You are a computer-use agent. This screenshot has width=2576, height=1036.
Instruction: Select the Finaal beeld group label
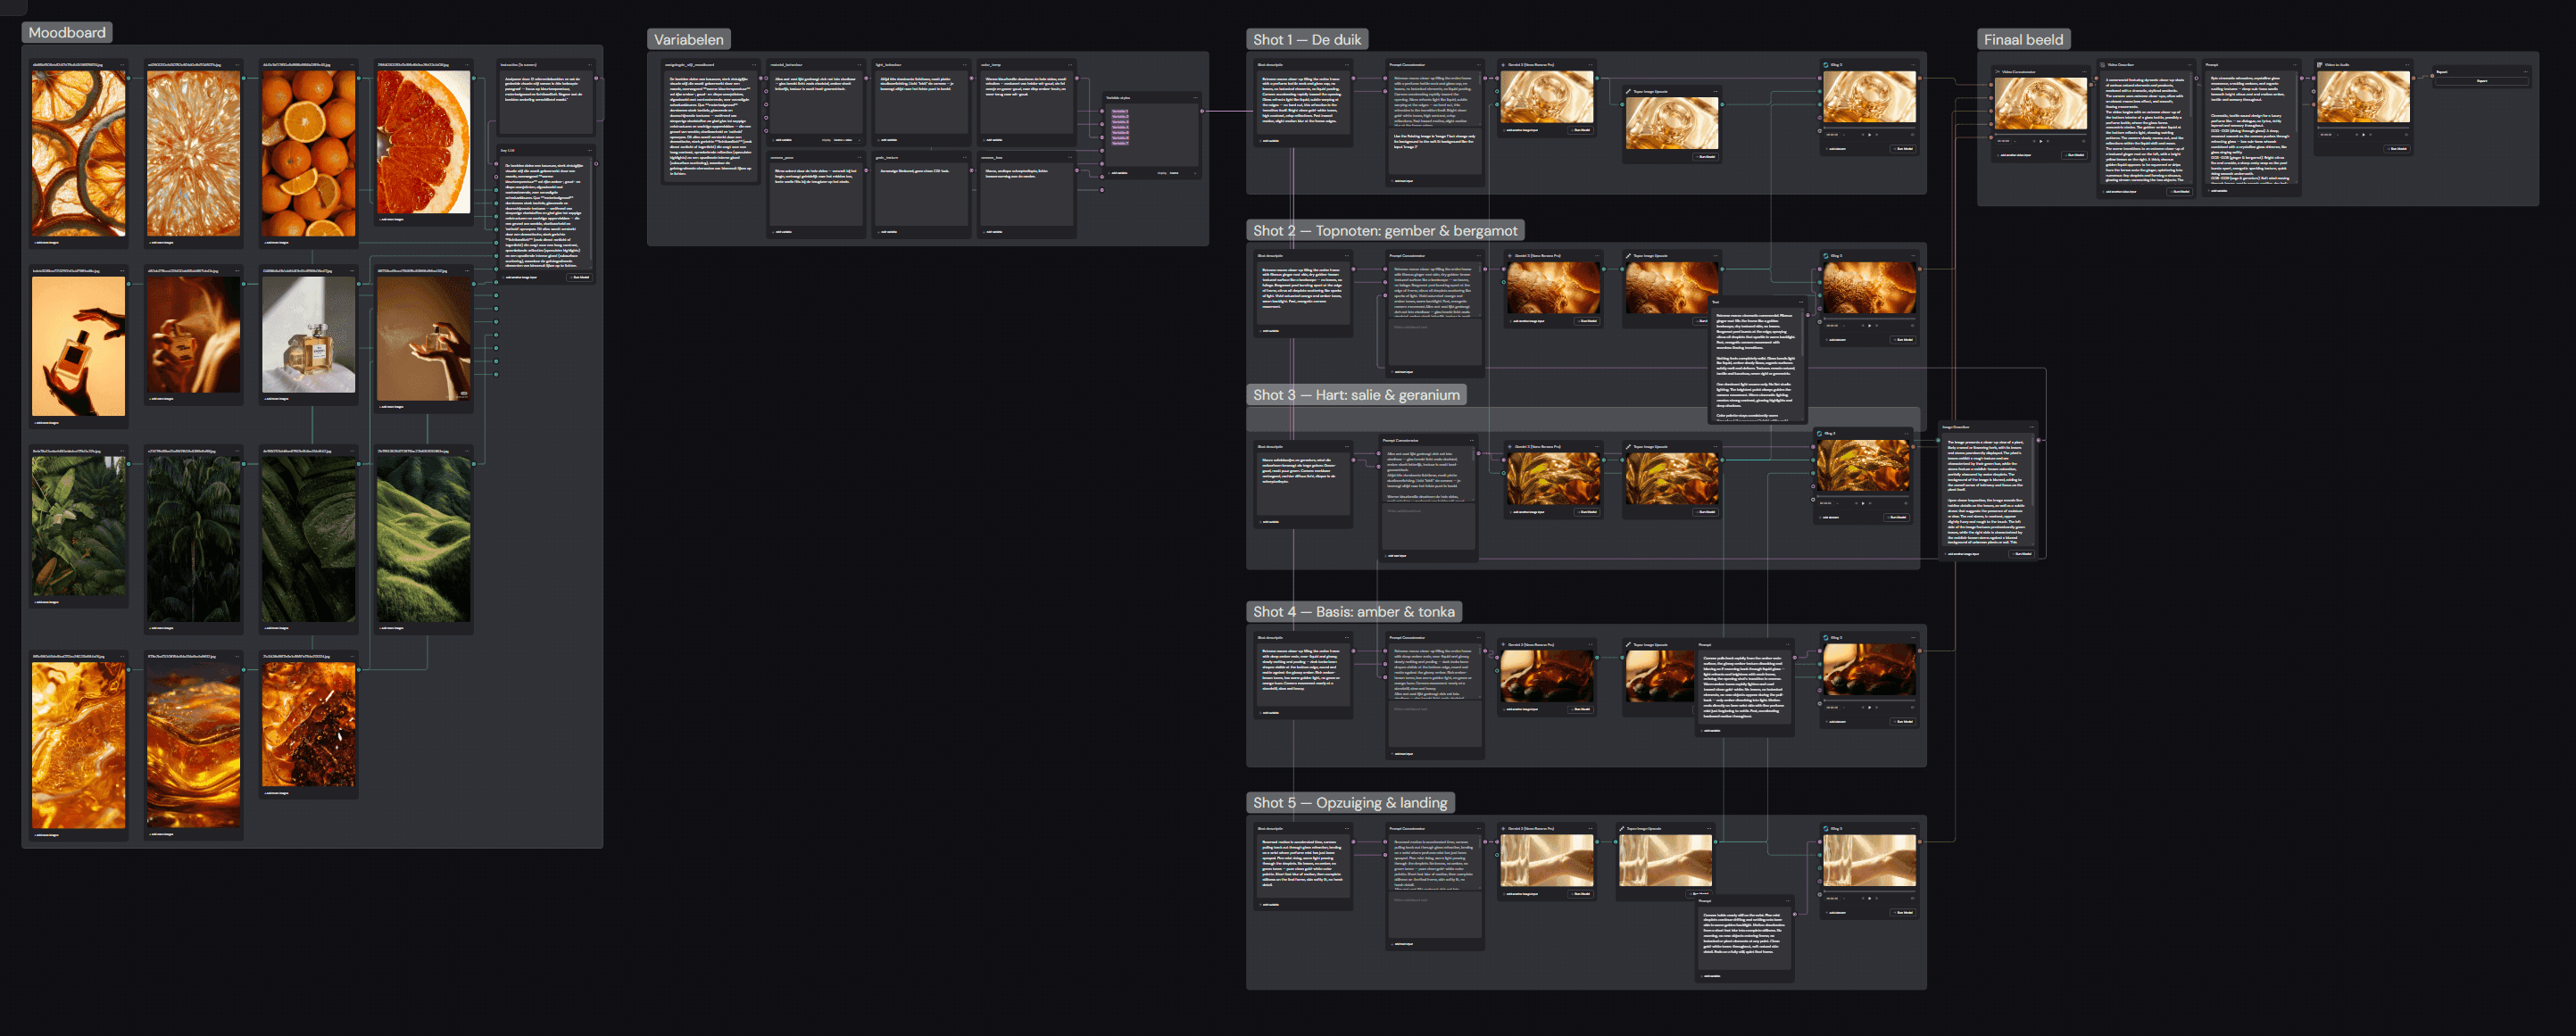pos(2023,40)
